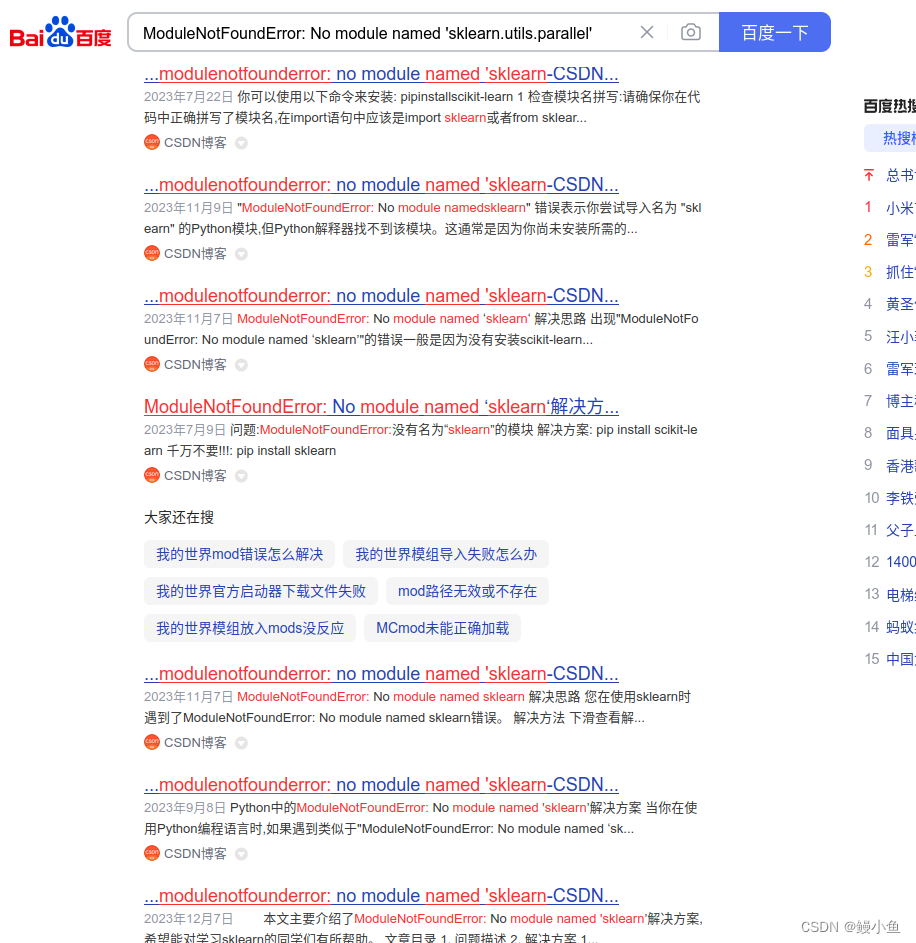
Task: Click related search 我的世界mod错误怎么解决
Action: point(239,554)
